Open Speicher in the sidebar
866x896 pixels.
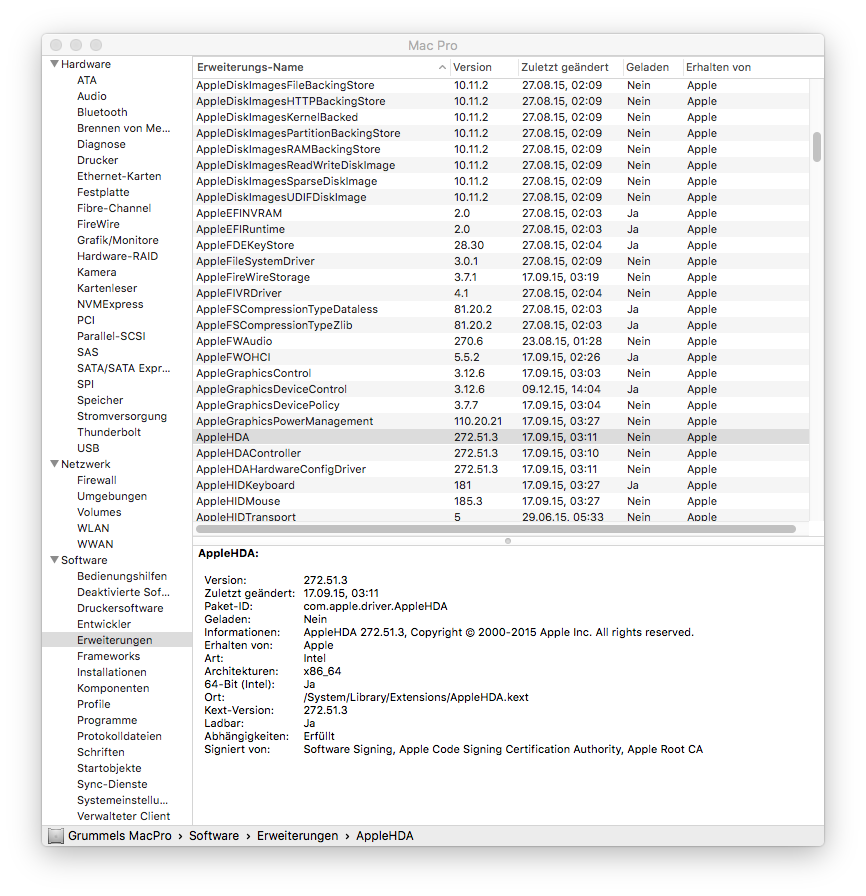pyautogui.click(x=100, y=400)
